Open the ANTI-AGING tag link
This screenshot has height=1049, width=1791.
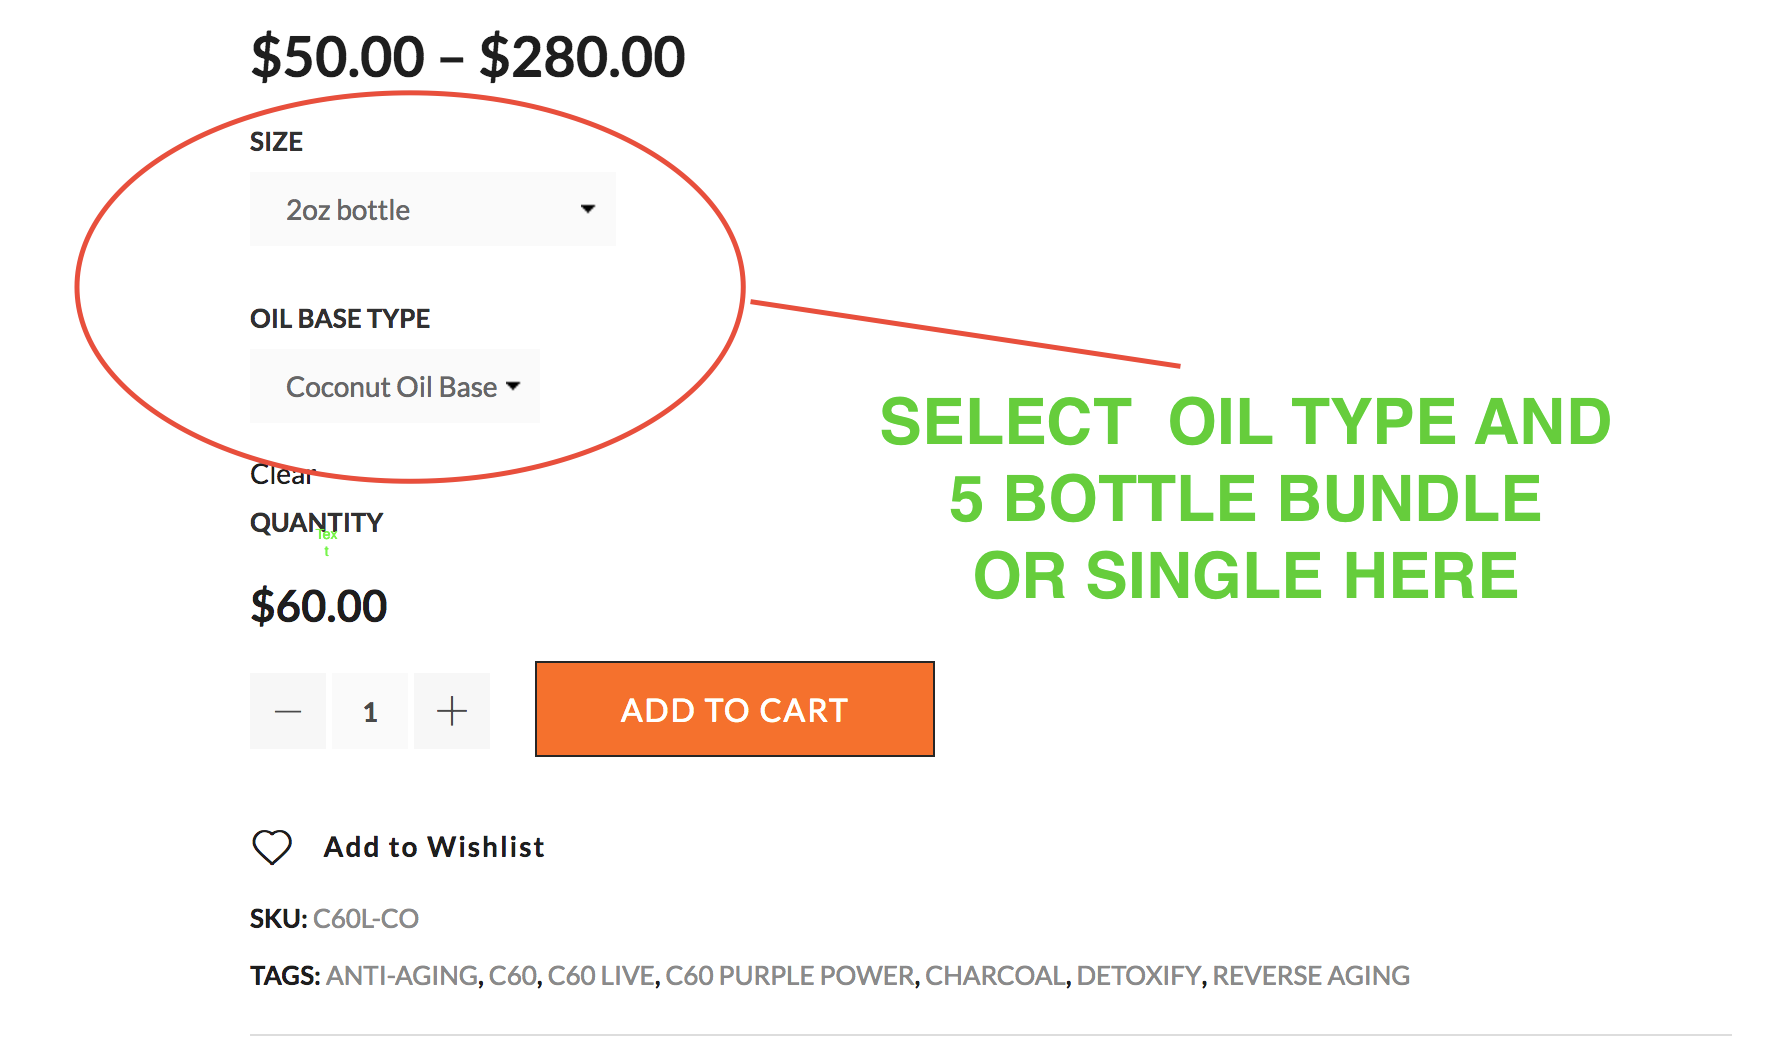click(402, 975)
